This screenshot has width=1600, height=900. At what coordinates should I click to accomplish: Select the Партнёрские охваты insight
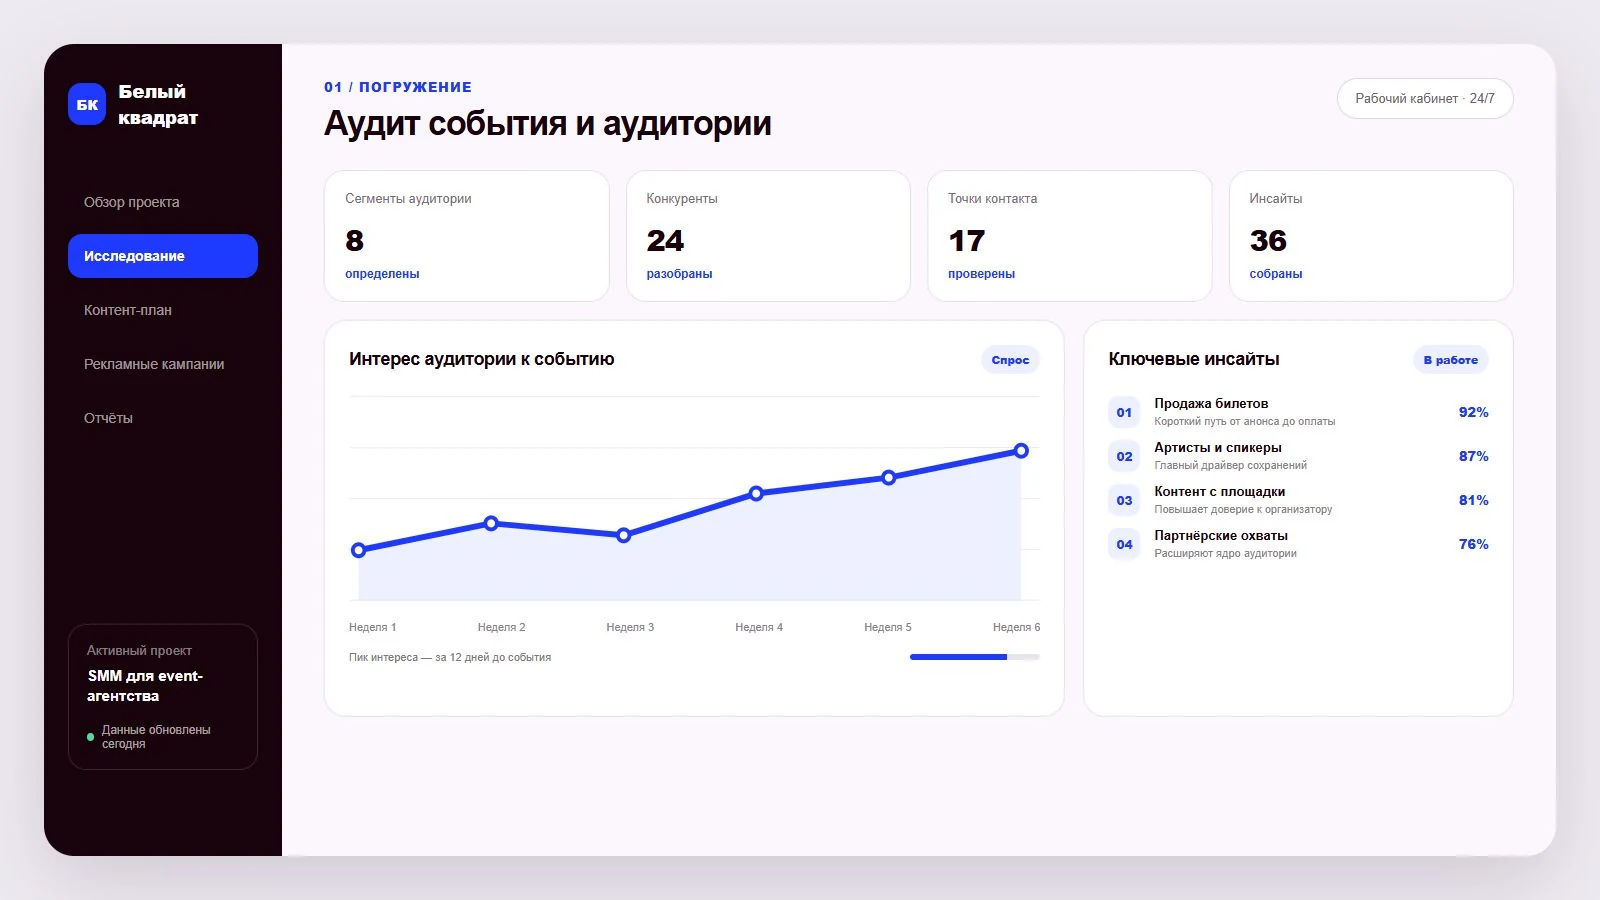(1298, 544)
